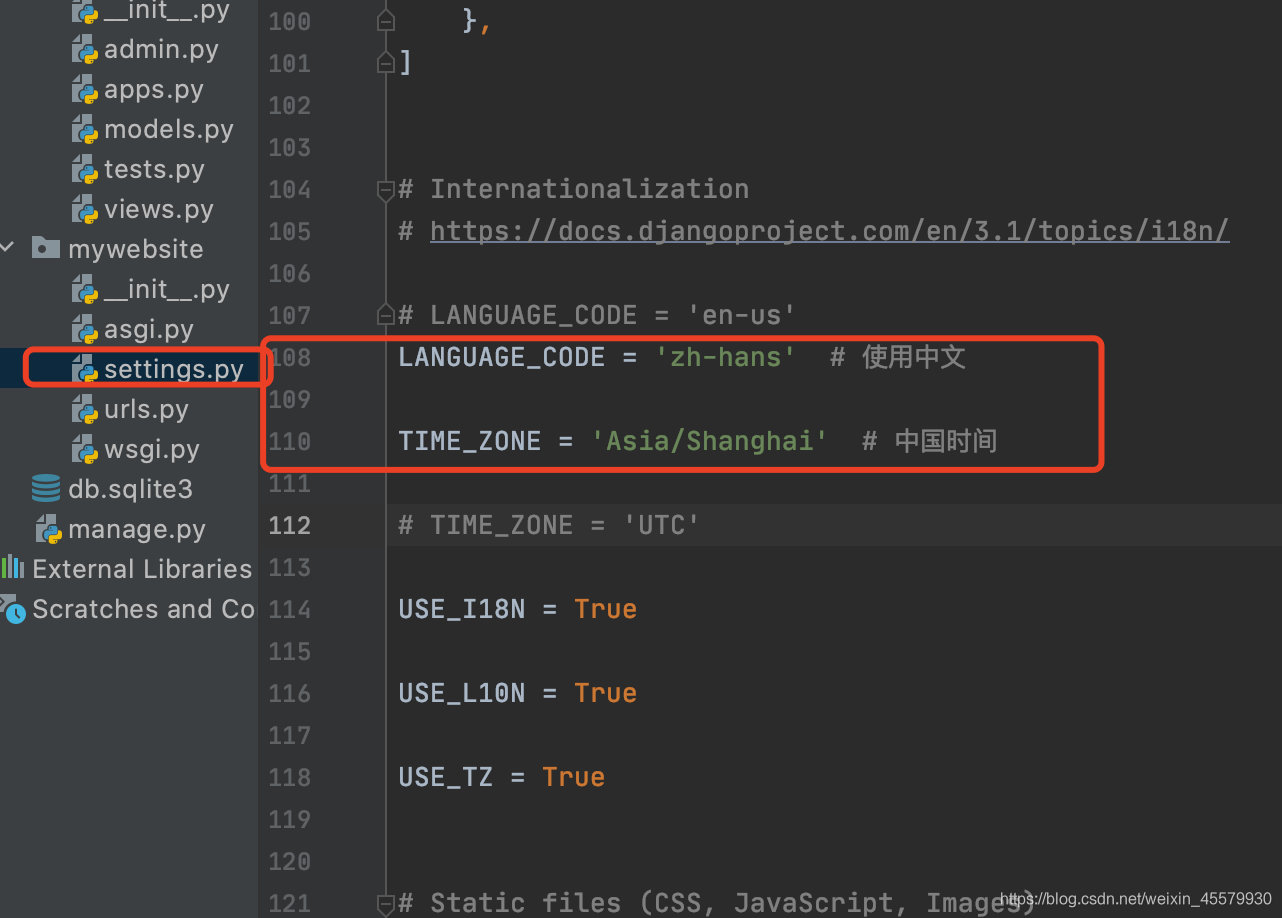Click the # Internationalization comment text
This screenshot has height=918, width=1282.
coord(573,189)
